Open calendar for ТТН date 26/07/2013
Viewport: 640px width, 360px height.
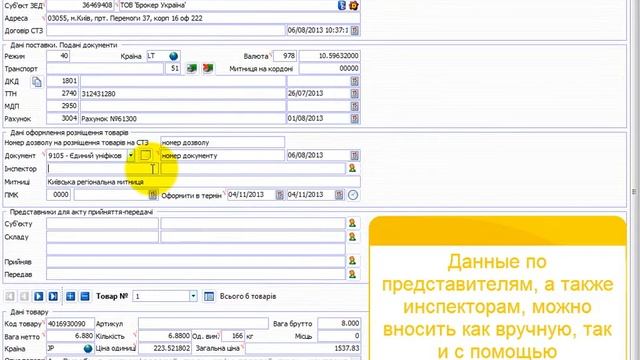click(x=355, y=94)
